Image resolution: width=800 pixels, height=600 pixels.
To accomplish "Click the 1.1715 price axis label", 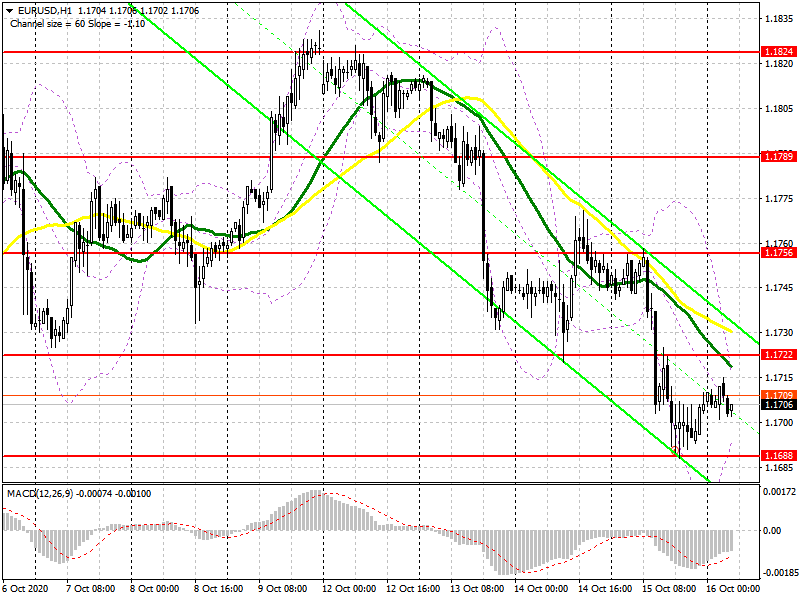I will click(779, 378).
